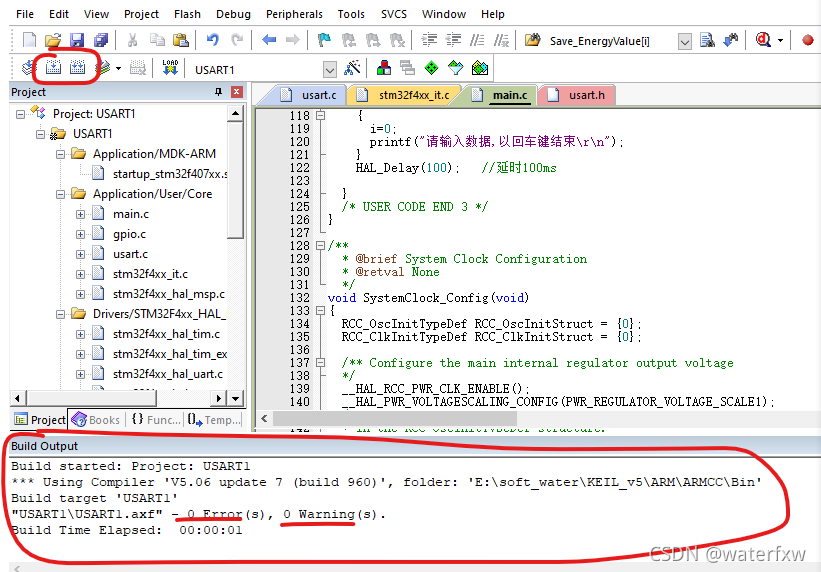
Task: Switch to the Books panel tab
Action: tap(96, 420)
